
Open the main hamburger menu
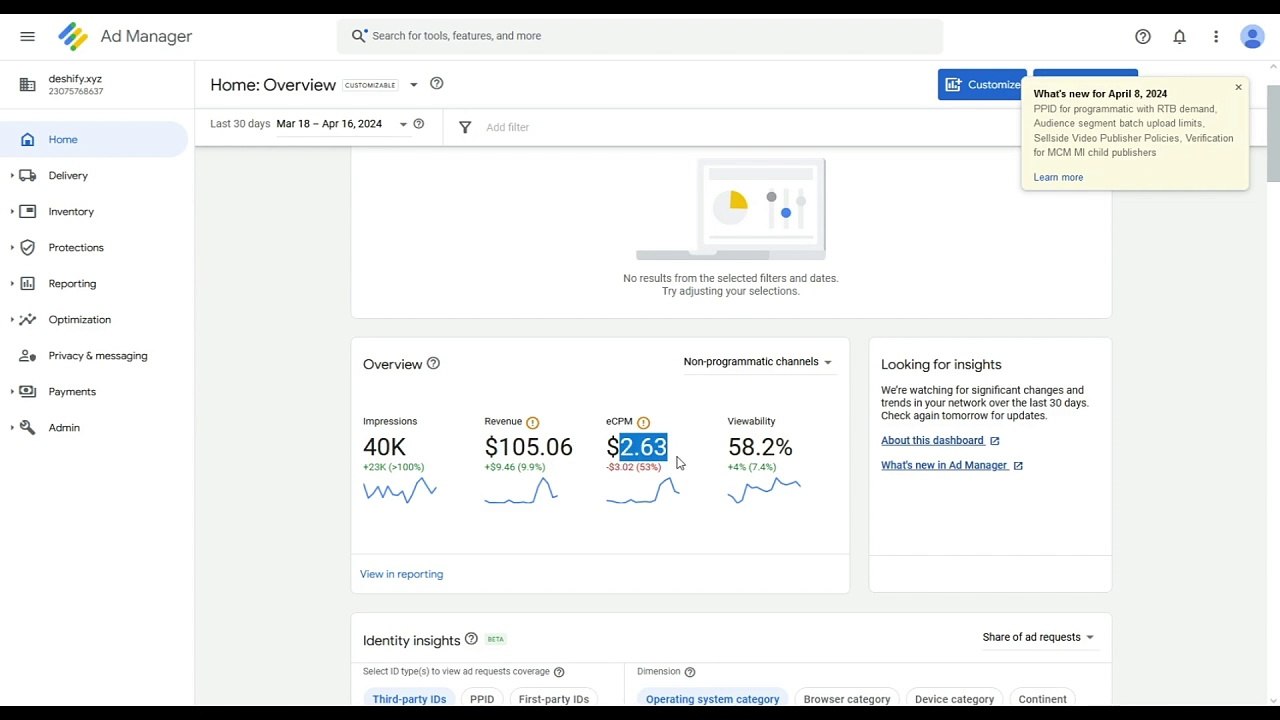click(27, 36)
